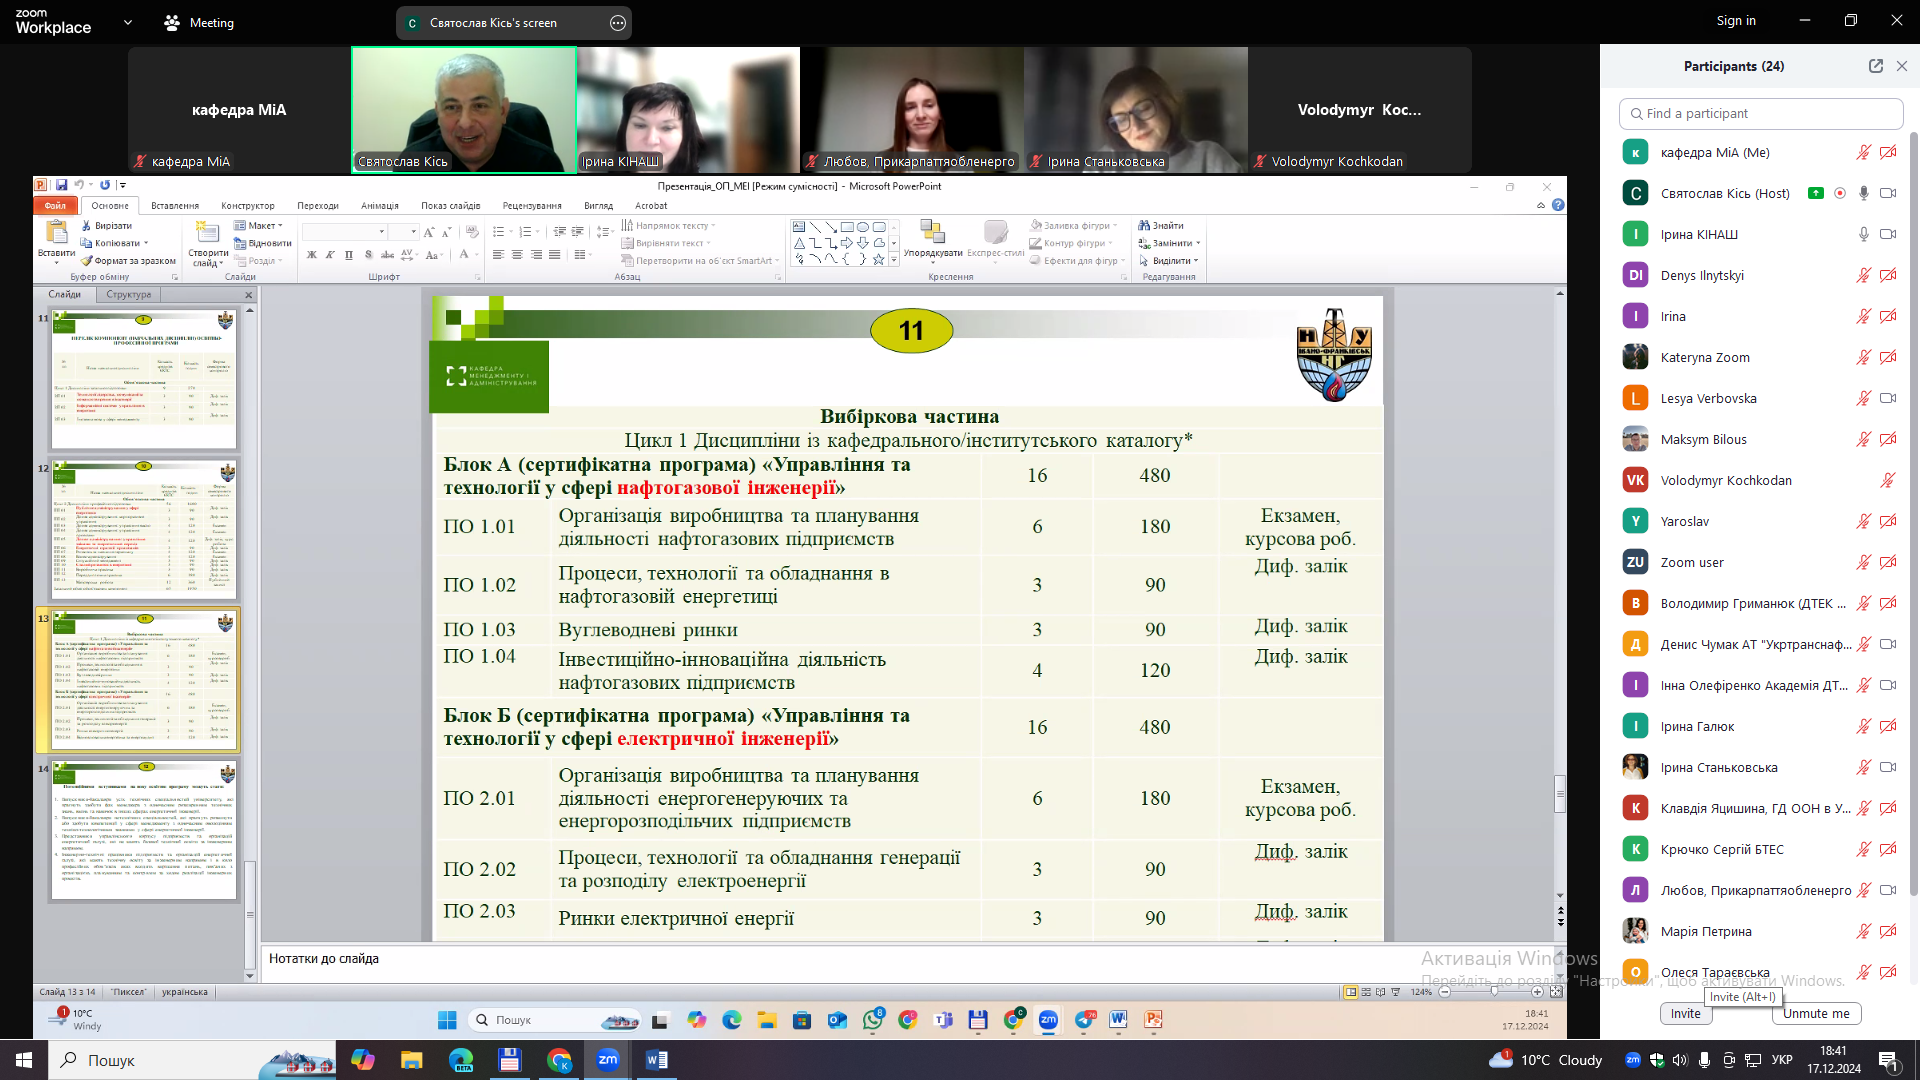Open Chrome from the Windows taskbar
1920x1080 pixels.
click(559, 1060)
